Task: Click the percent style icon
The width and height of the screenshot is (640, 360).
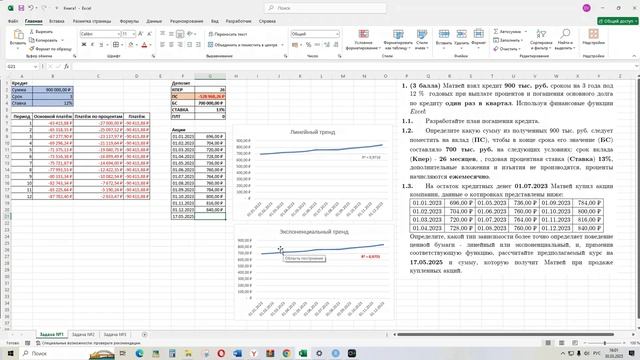Action: coord(309,44)
